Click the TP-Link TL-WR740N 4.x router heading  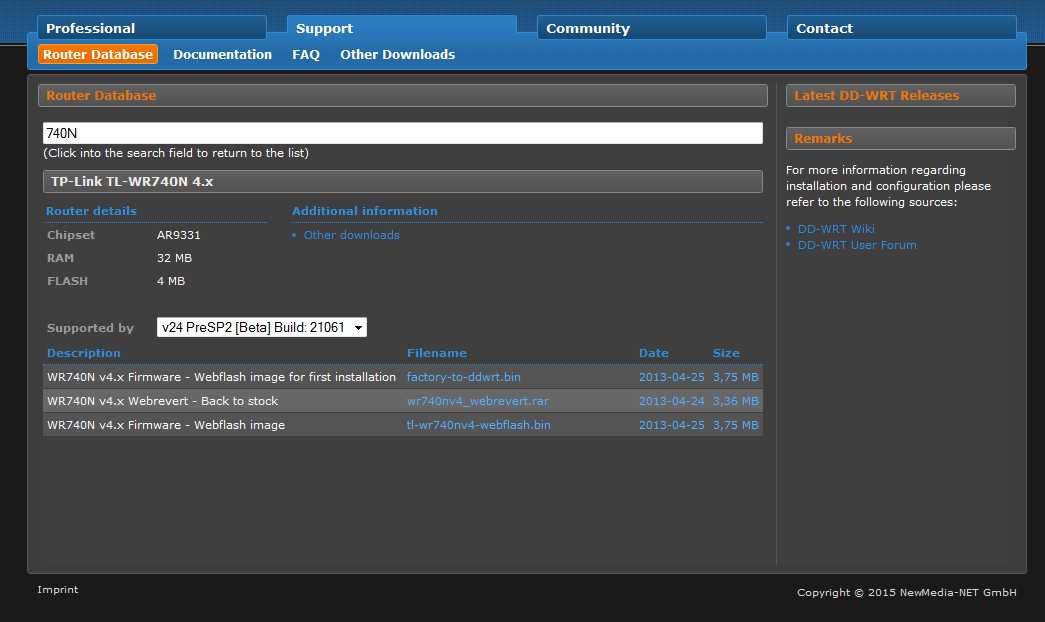pyautogui.click(x=403, y=181)
